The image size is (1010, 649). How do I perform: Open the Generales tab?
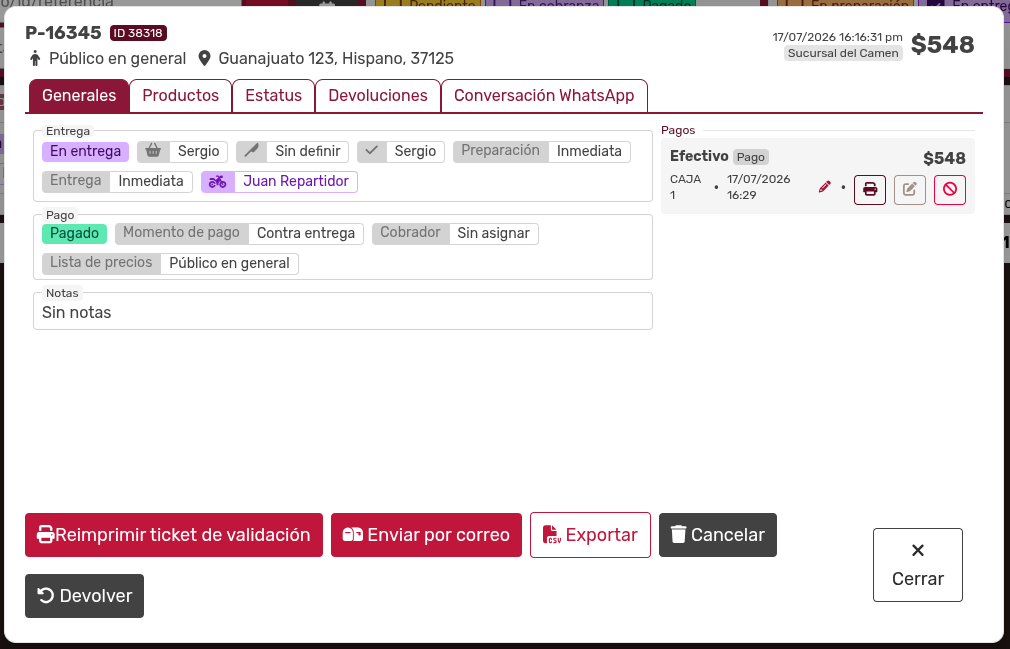(x=79, y=96)
